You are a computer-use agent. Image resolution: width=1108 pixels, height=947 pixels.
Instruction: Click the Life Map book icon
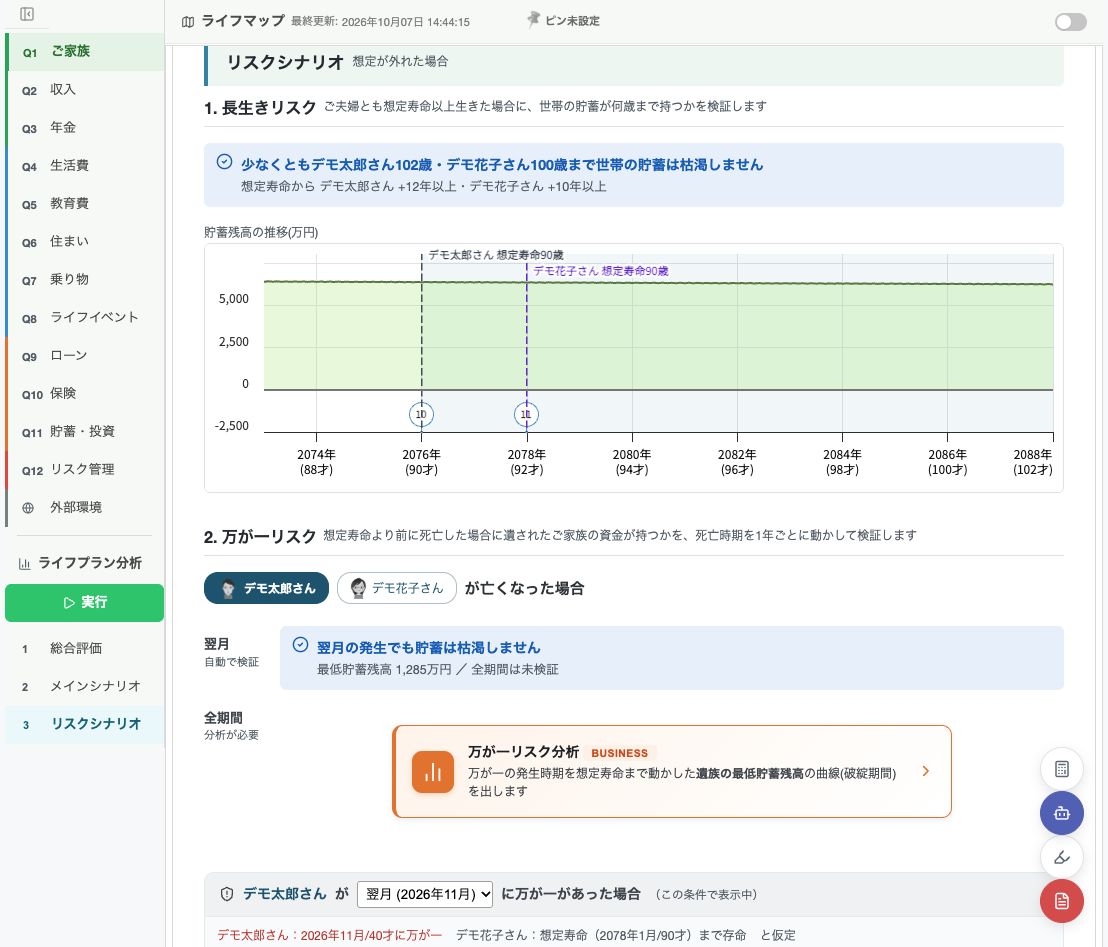coord(187,22)
